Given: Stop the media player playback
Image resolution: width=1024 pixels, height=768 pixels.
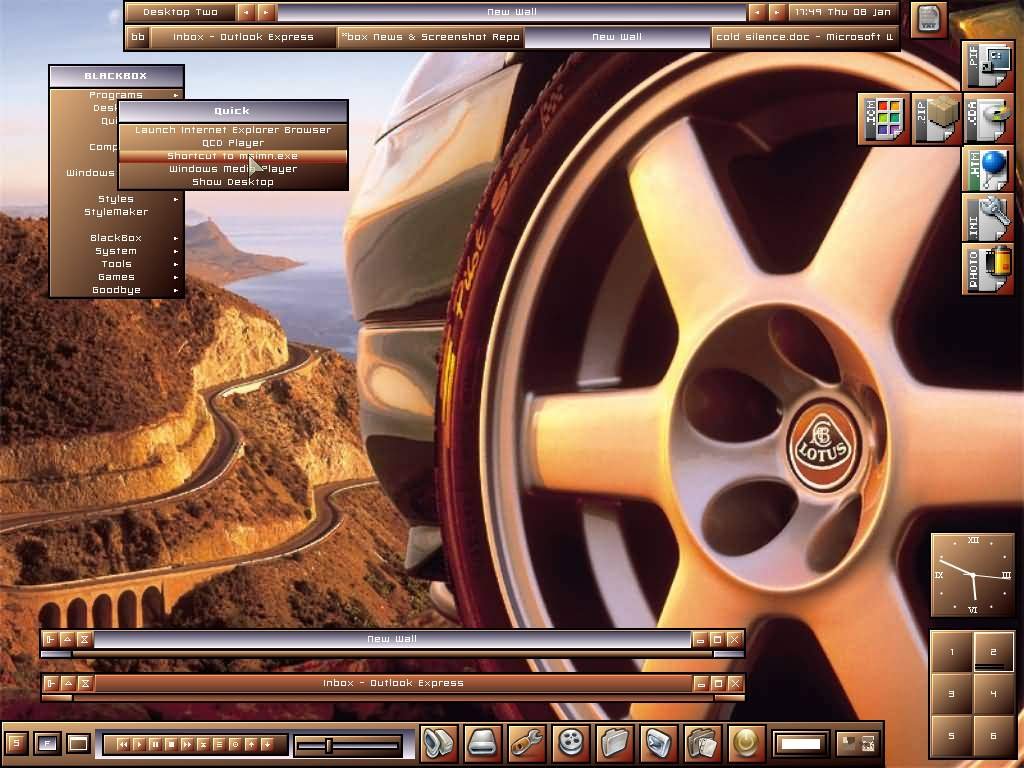Looking at the screenshot, I should (x=170, y=744).
